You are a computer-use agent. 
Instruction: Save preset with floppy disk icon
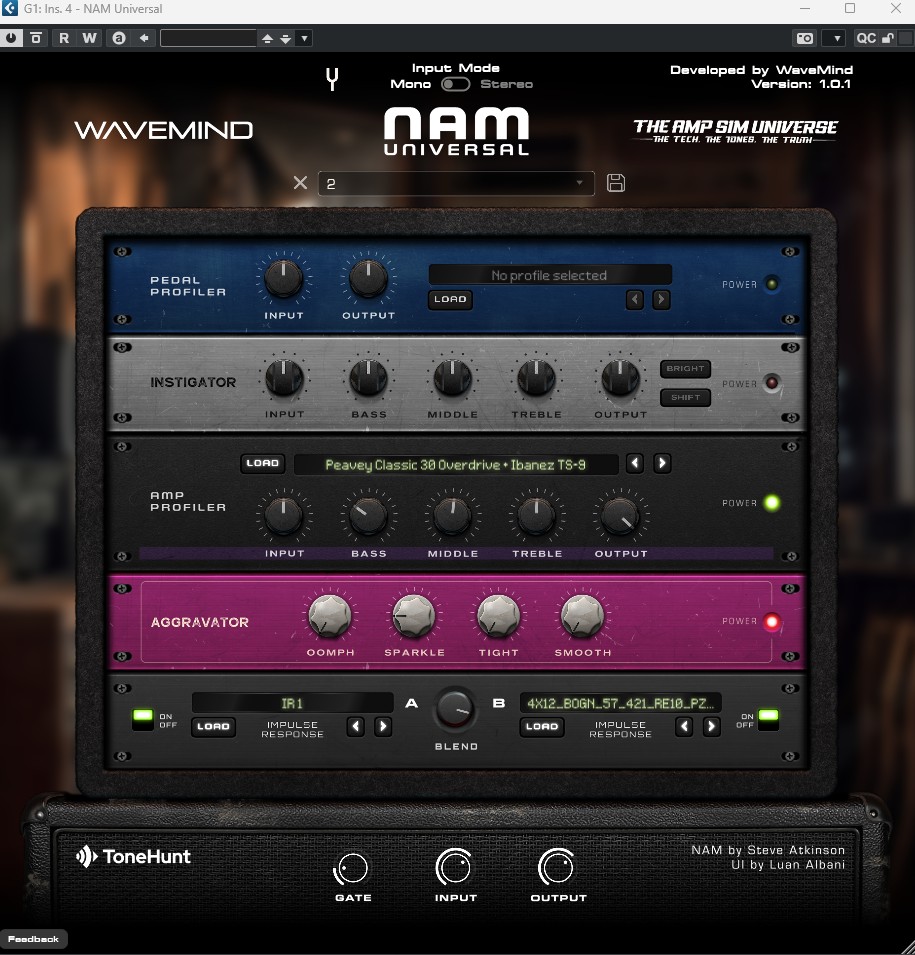pyautogui.click(x=616, y=183)
